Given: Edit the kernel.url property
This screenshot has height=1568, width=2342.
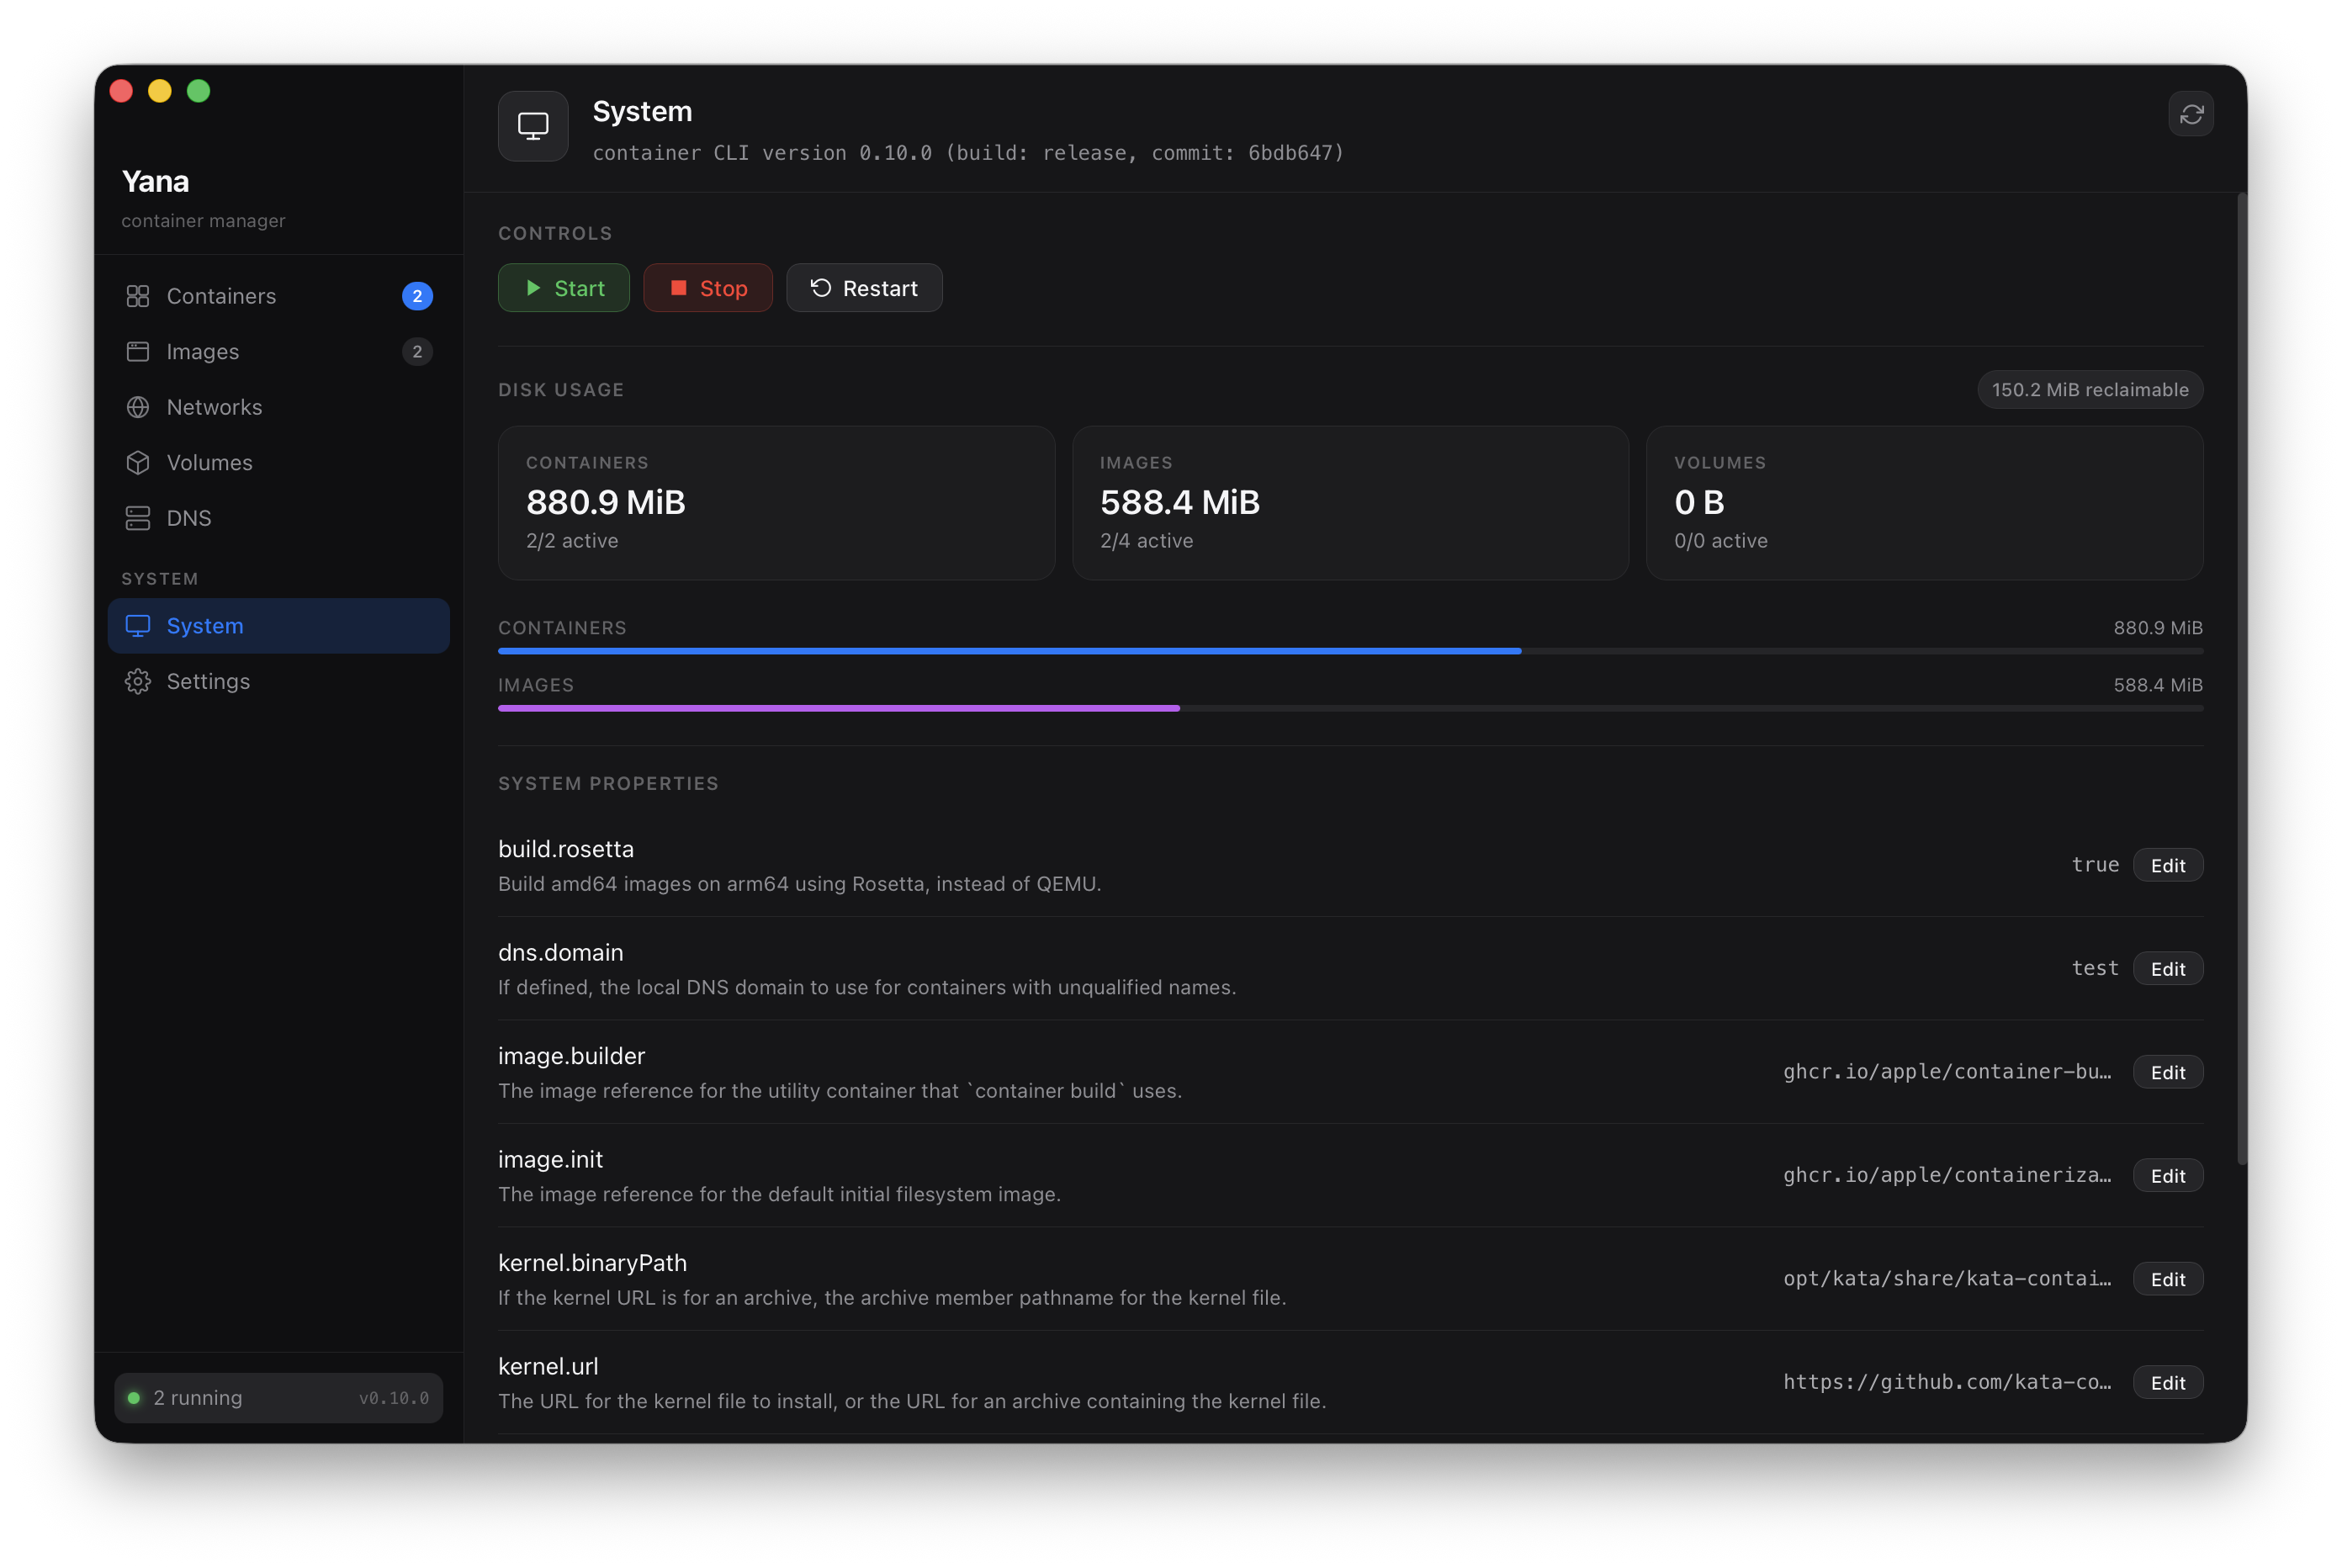Looking at the screenshot, I should pyautogui.click(x=2167, y=1383).
